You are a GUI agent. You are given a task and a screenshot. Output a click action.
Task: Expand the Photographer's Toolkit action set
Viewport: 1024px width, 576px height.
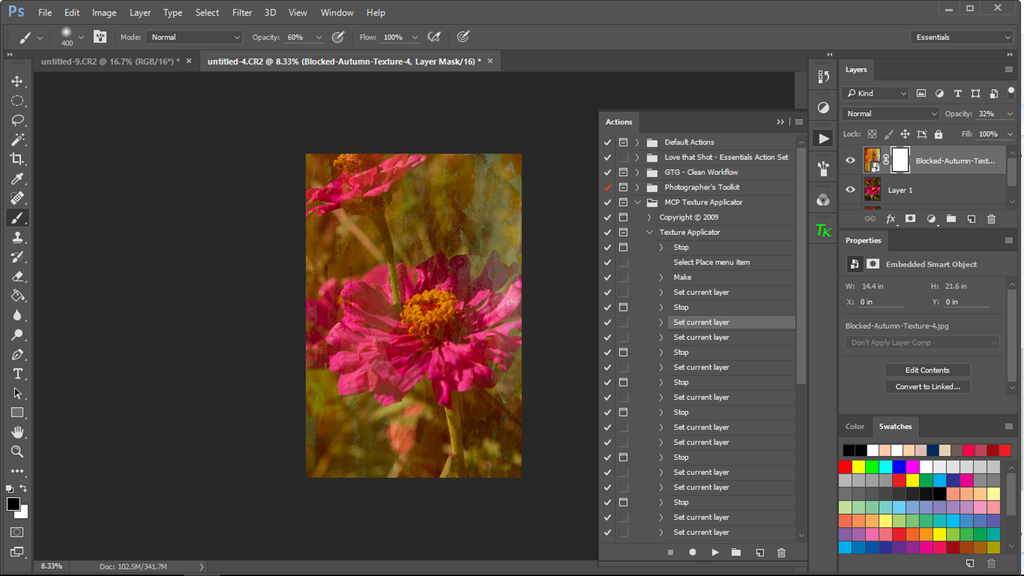(637, 187)
